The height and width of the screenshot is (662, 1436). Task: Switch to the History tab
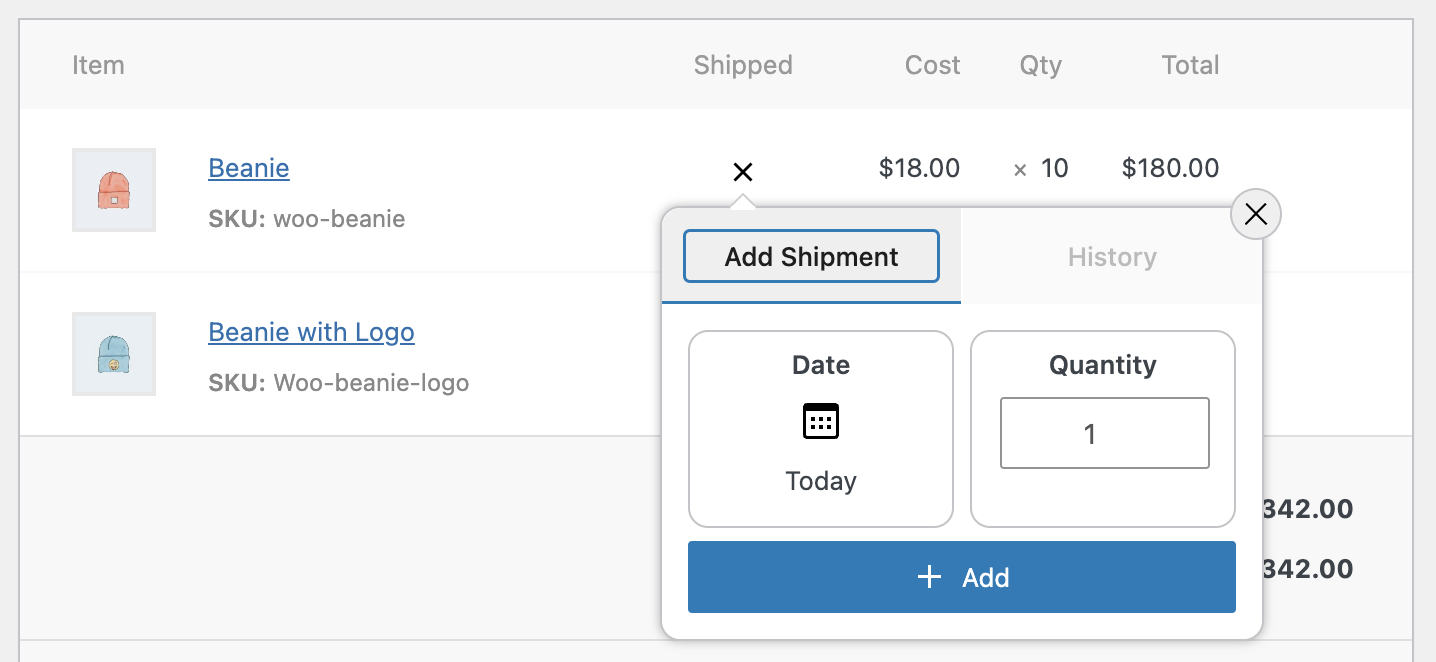pos(1111,257)
